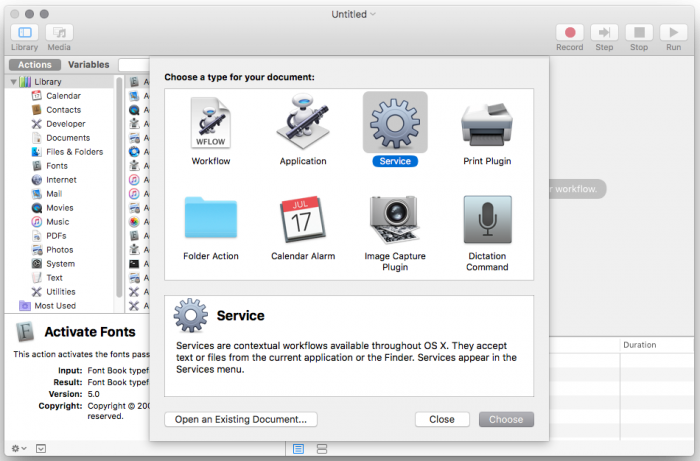Select Fonts in the library list
The height and width of the screenshot is (461, 700).
tap(57, 166)
